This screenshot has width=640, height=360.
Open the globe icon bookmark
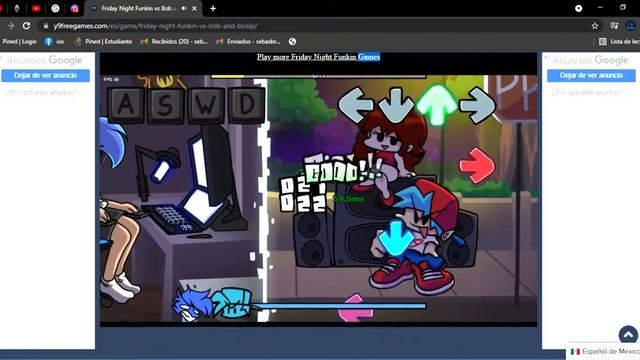click(x=292, y=42)
